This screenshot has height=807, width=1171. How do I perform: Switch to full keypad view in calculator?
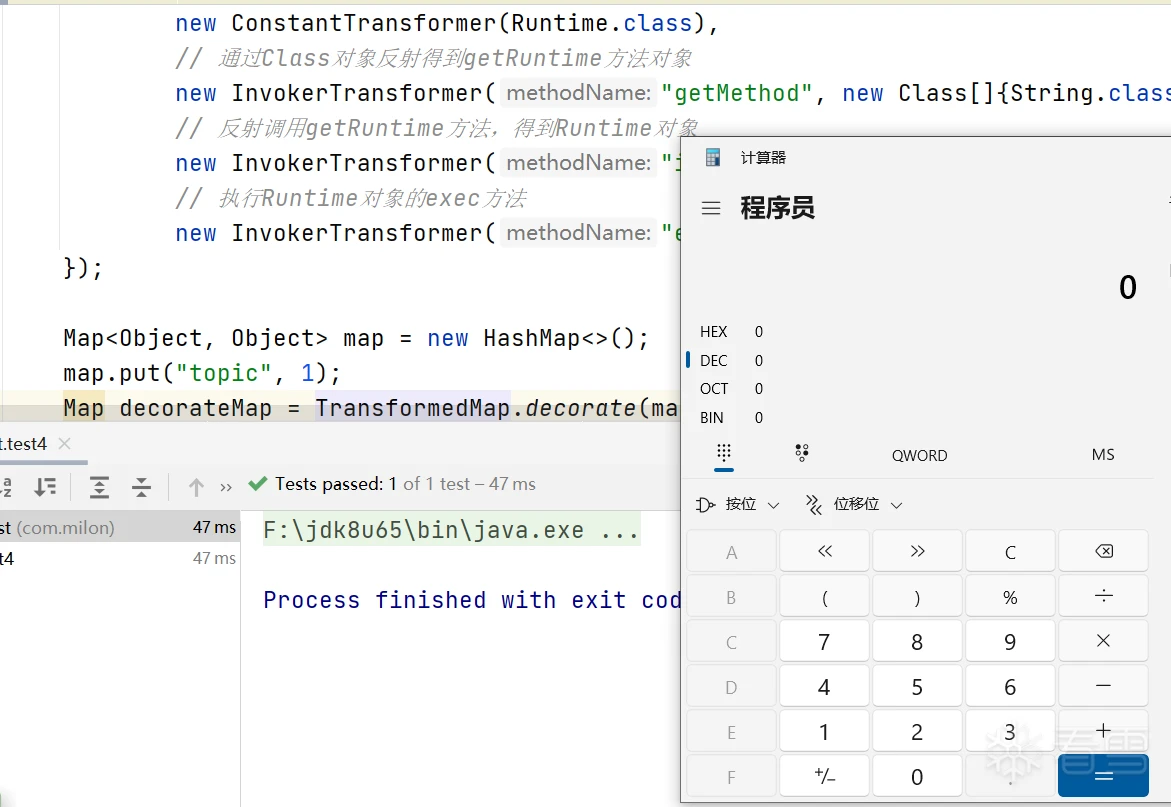(x=724, y=454)
